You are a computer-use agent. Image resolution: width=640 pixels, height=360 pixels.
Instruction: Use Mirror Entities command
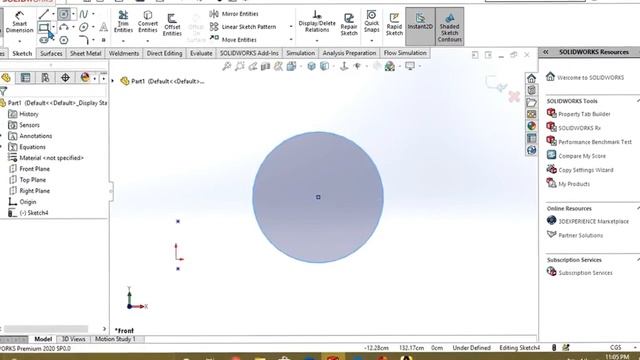click(x=234, y=14)
